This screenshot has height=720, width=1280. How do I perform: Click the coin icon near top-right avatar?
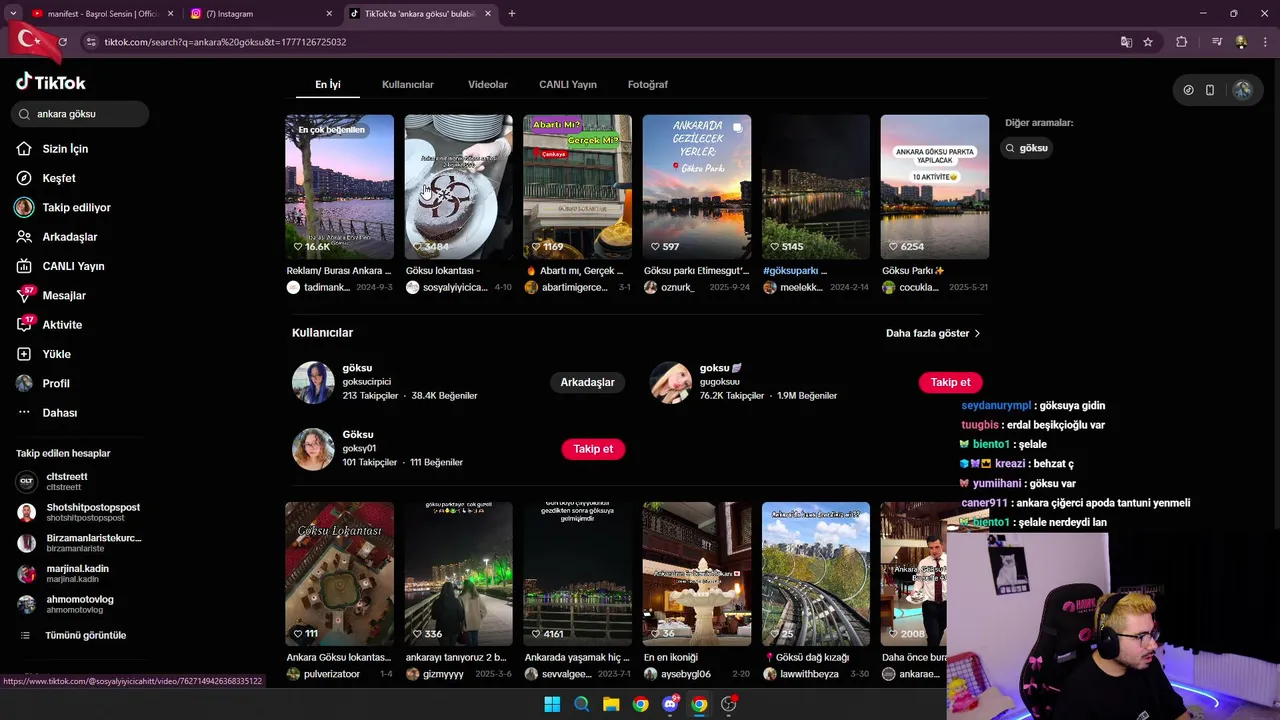1188,90
